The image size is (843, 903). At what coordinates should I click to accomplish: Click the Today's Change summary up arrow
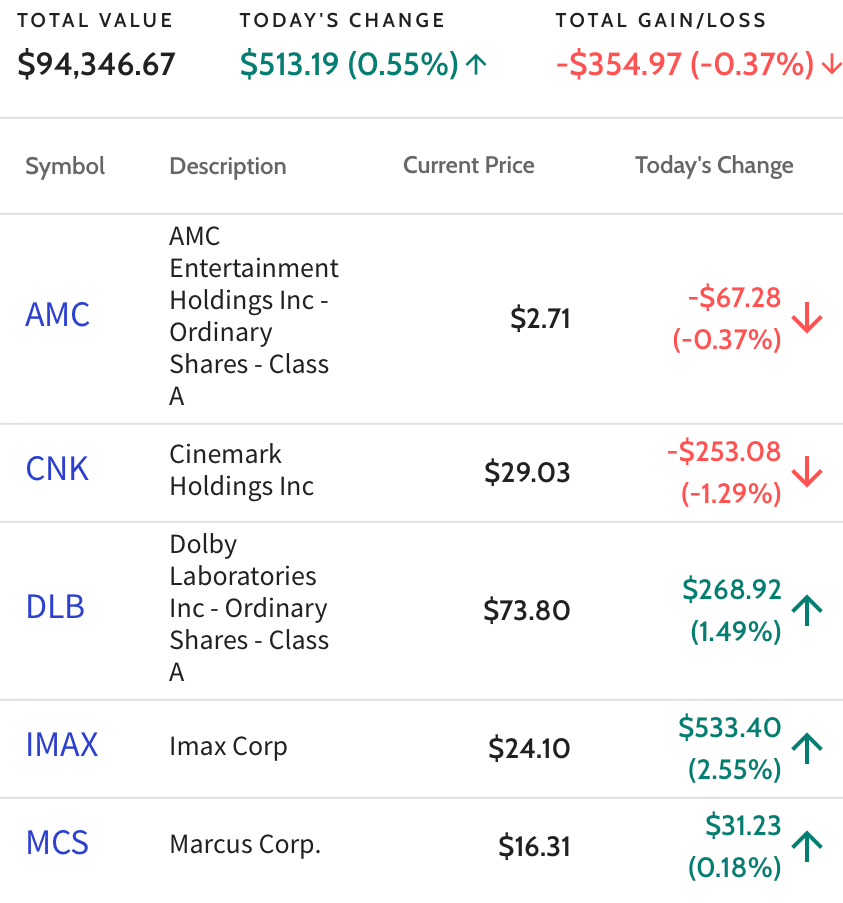point(476,64)
